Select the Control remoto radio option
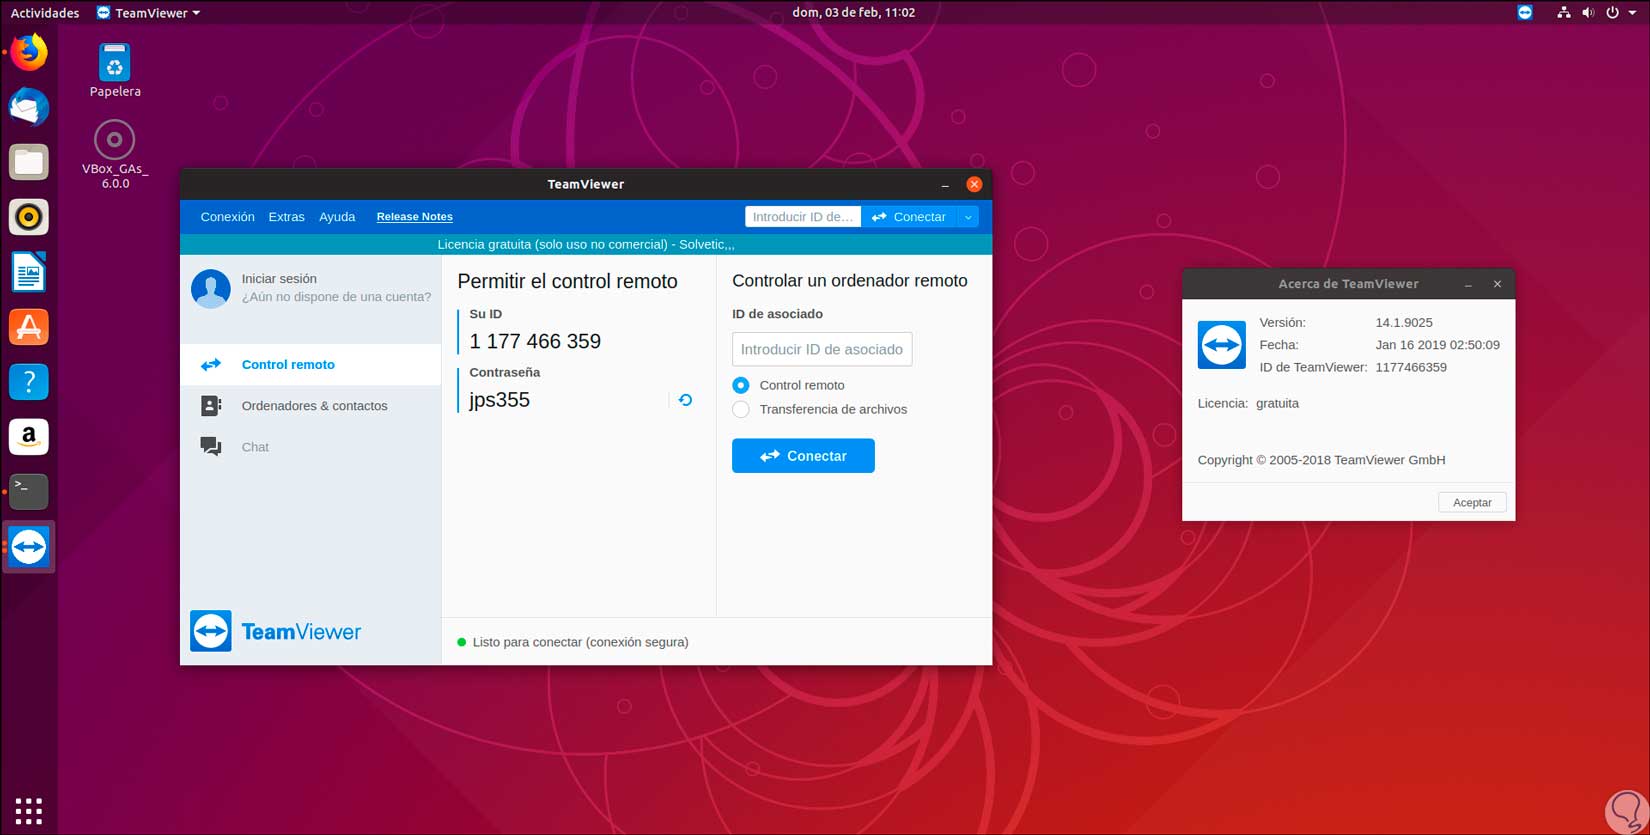This screenshot has width=1650, height=835. (x=741, y=385)
